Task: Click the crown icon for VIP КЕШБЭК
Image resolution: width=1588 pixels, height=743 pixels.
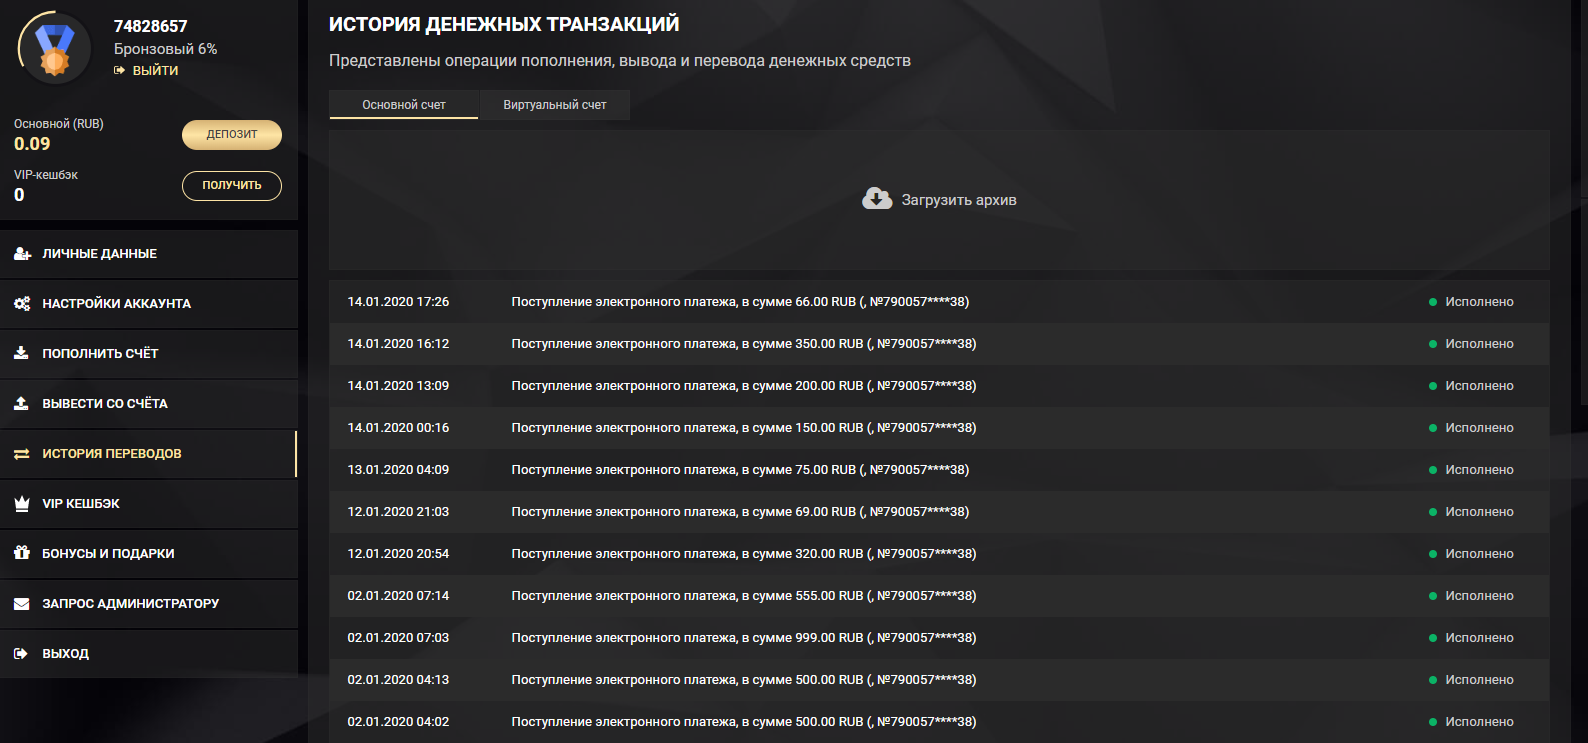Action: tap(22, 504)
